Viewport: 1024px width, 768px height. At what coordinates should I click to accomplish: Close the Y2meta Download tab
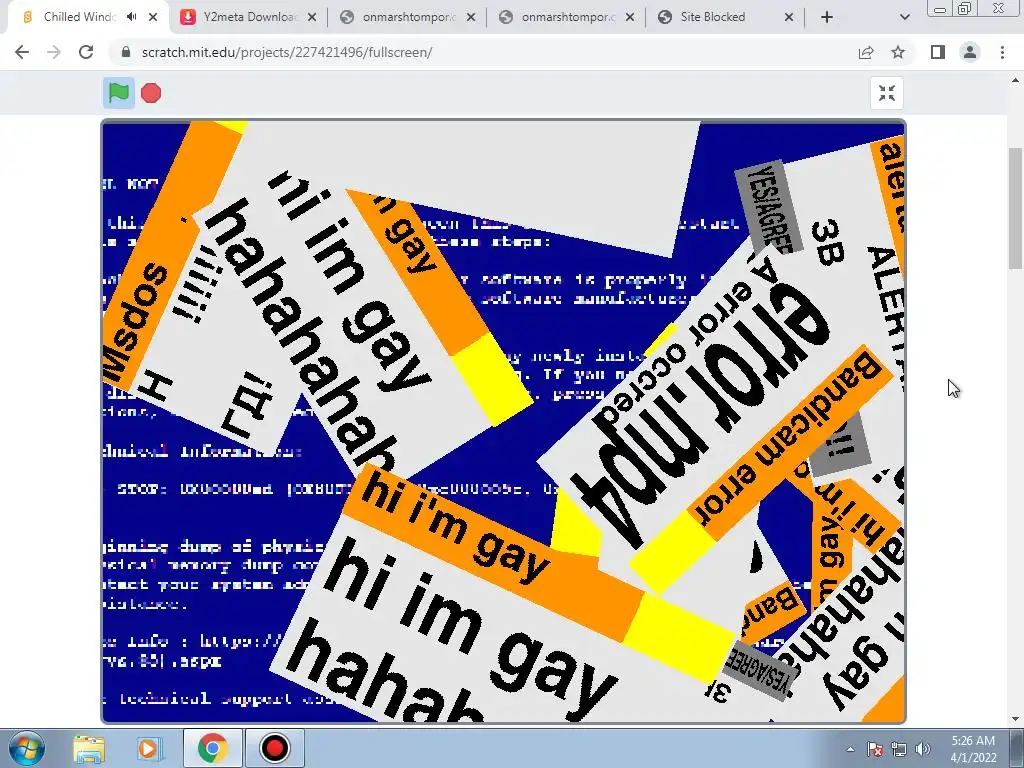[x=312, y=17]
